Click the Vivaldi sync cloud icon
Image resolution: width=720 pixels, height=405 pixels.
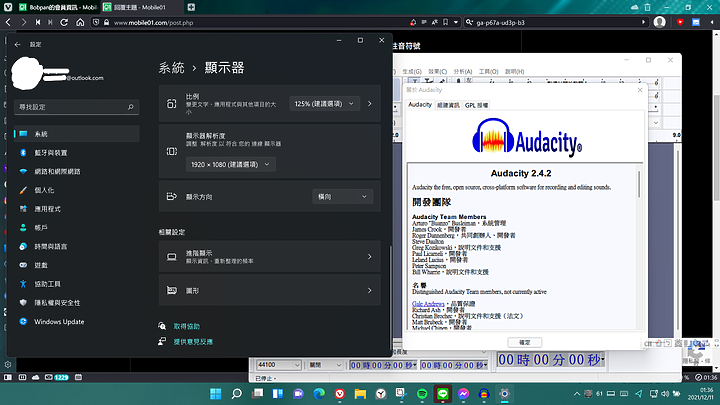pos(635,7)
